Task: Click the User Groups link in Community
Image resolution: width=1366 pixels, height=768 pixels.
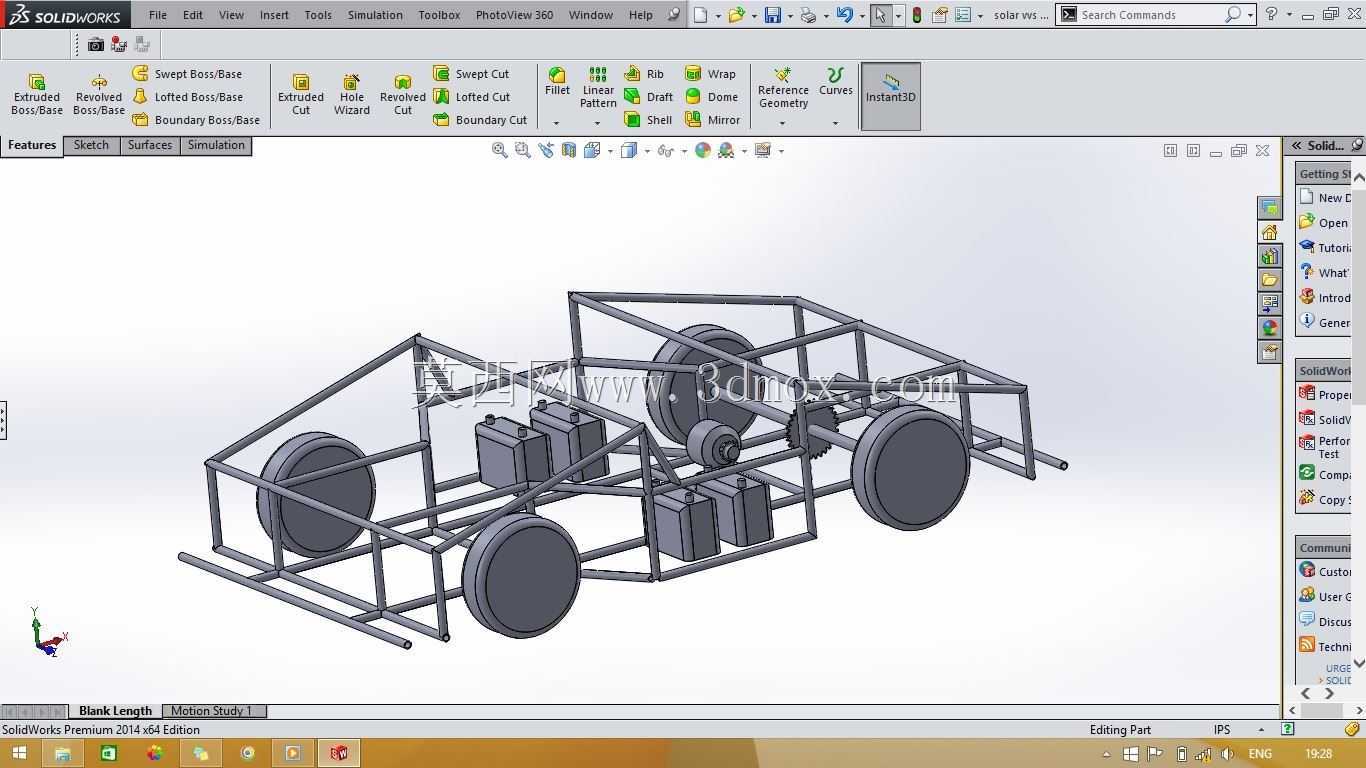Action: click(1324, 596)
